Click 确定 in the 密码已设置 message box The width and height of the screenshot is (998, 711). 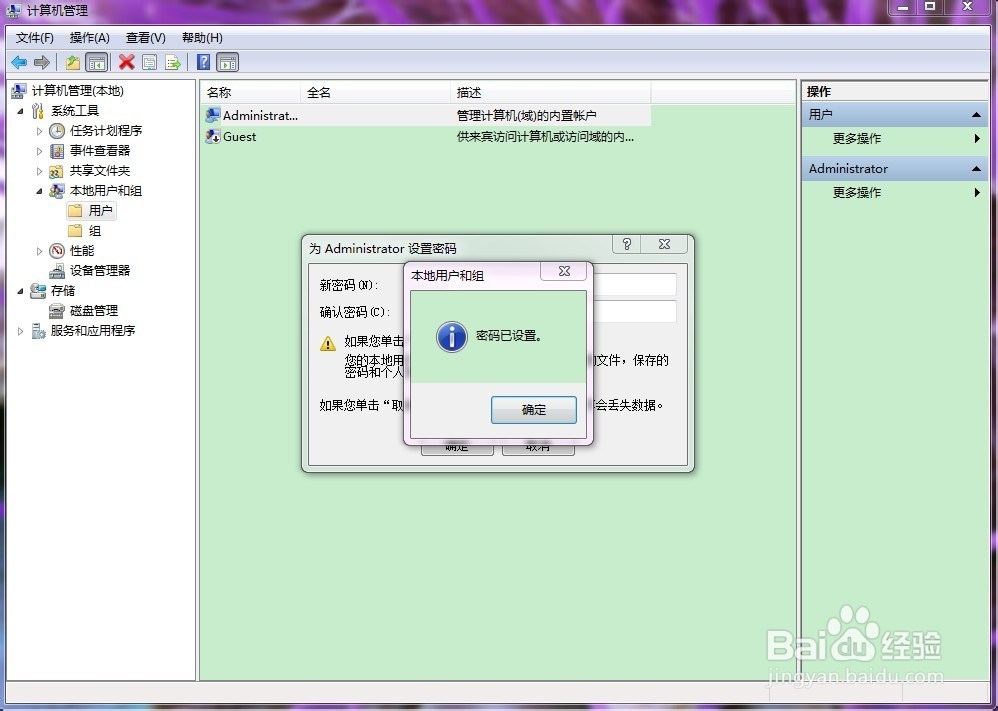point(533,410)
